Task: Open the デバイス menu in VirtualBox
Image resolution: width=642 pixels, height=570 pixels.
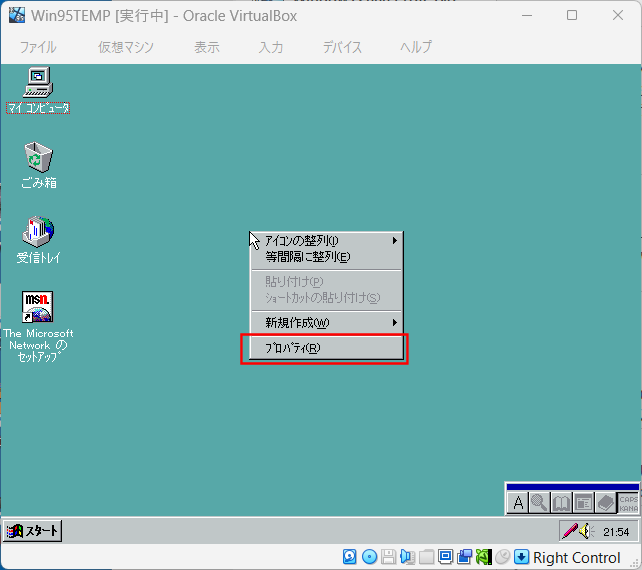Action: tap(342, 47)
